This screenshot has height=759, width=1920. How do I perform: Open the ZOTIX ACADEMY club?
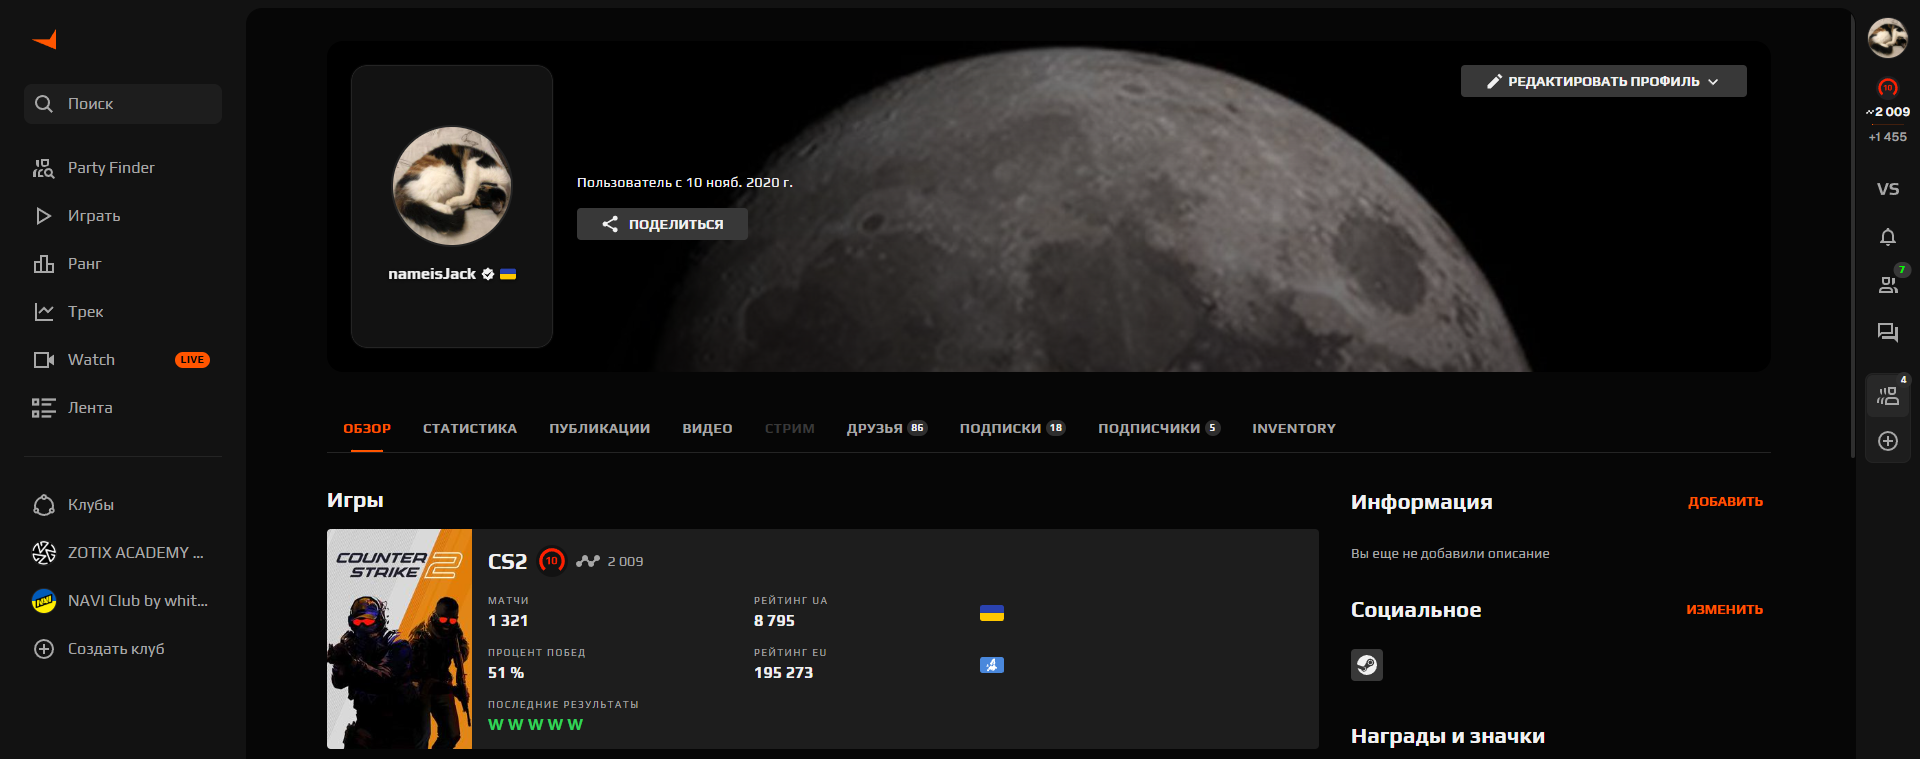[123, 553]
